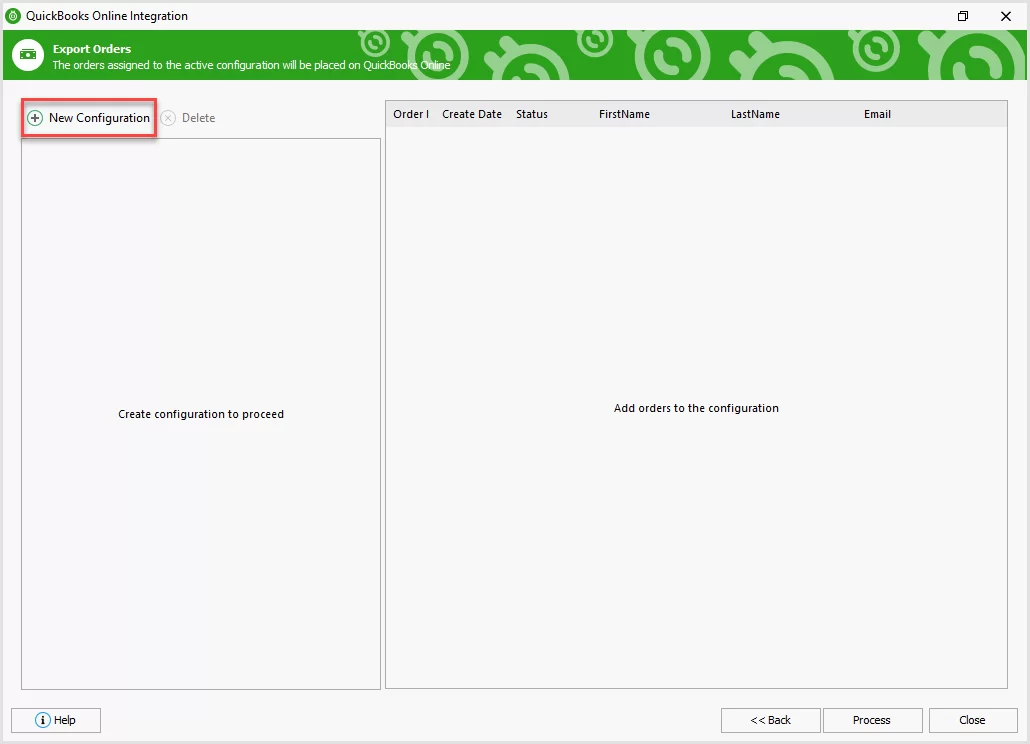Sort orders by the Order I column
The image size is (1030, 744).
click(410, 114)
